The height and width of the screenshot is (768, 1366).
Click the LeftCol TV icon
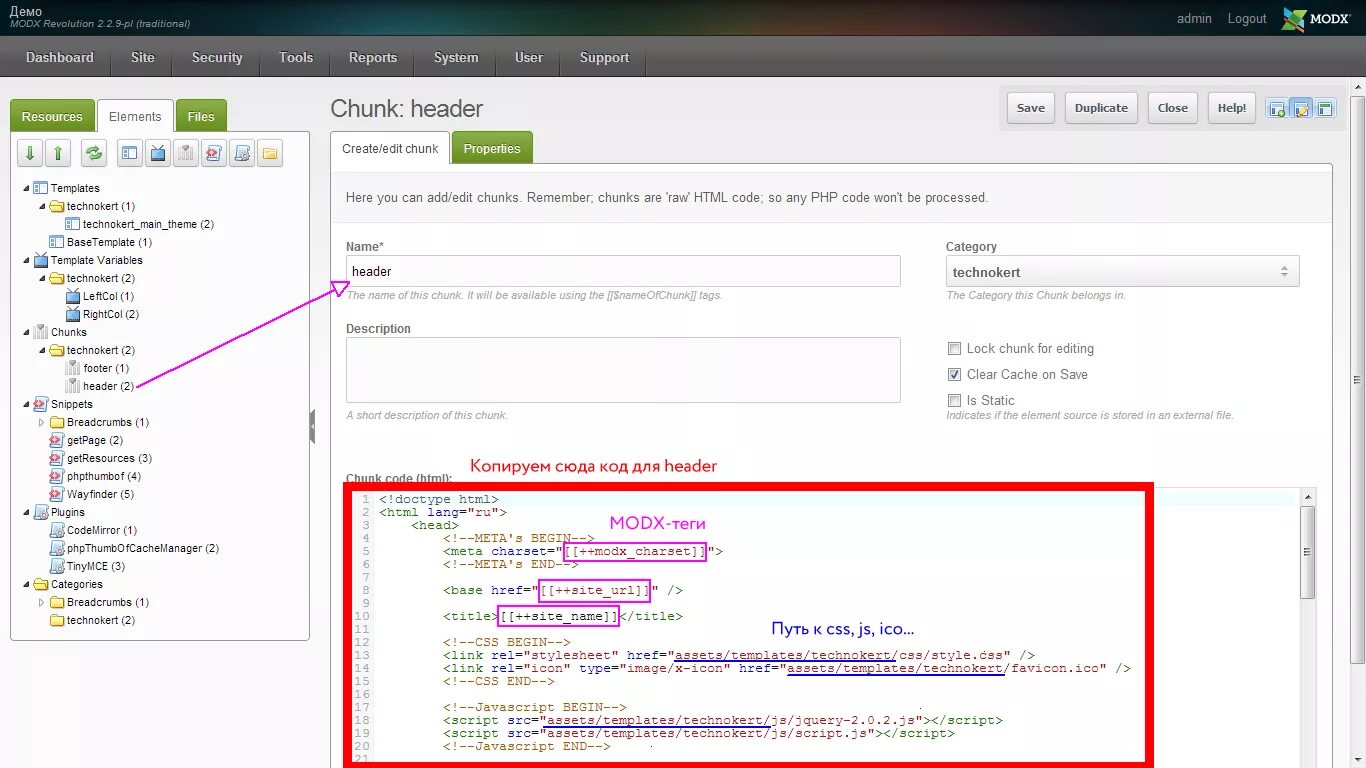72,296
